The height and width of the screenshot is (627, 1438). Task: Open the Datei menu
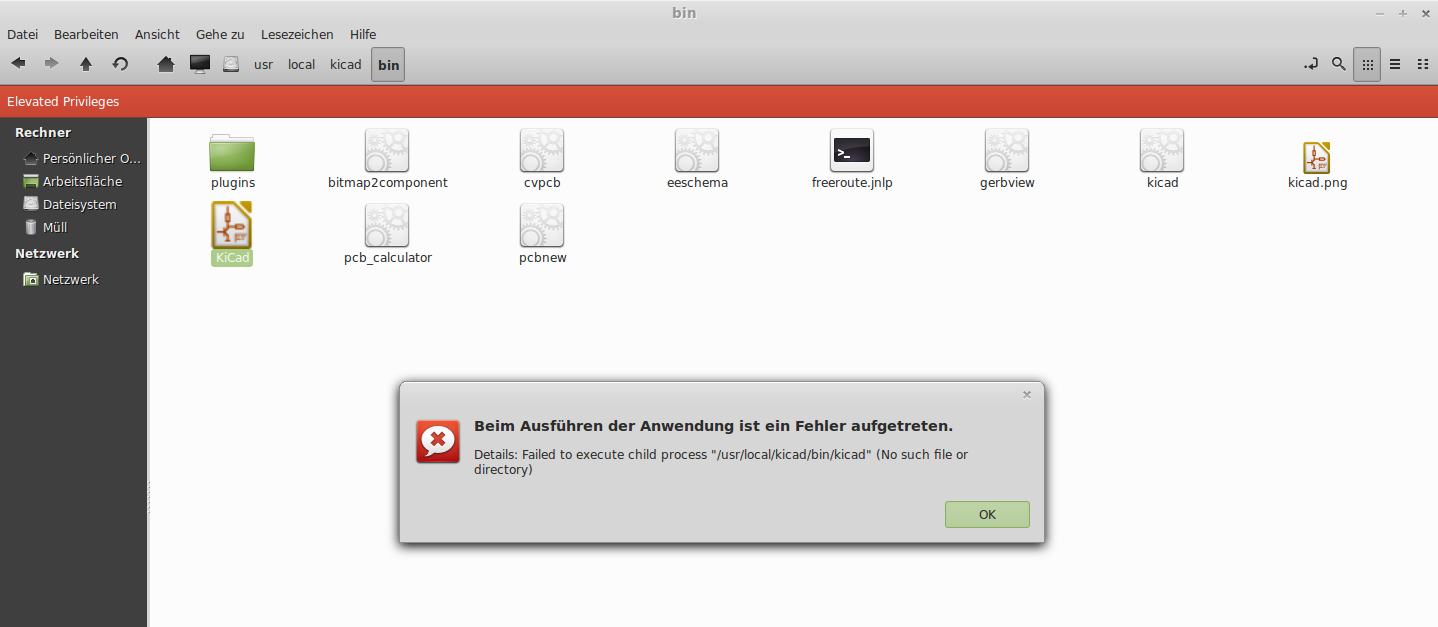click(22, 34)
